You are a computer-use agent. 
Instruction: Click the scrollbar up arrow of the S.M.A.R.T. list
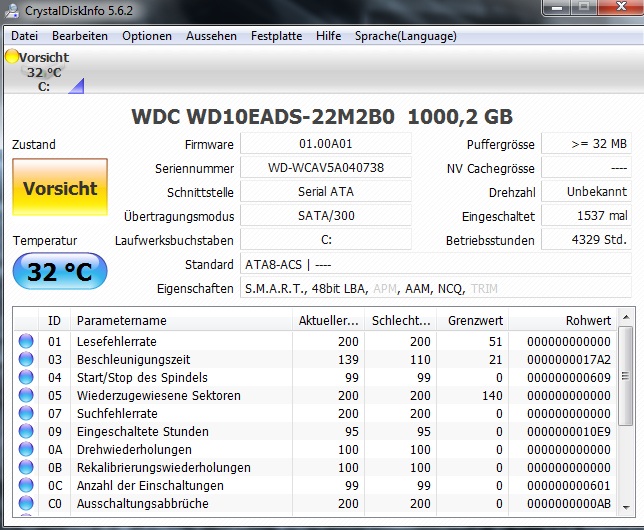[626, 317]
